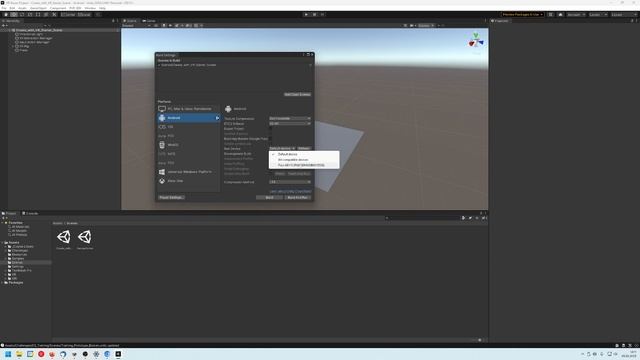Click the Build And Run button
The image size is (640, 360).
coord(298,198)
